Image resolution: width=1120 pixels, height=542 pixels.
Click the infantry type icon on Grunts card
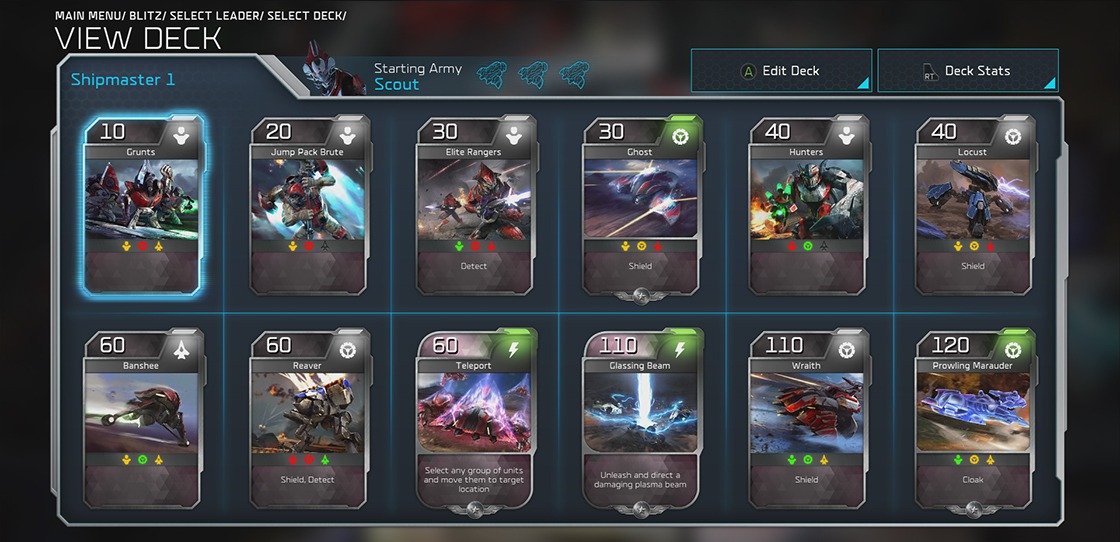pyautogui.click(x=181, y=135)
